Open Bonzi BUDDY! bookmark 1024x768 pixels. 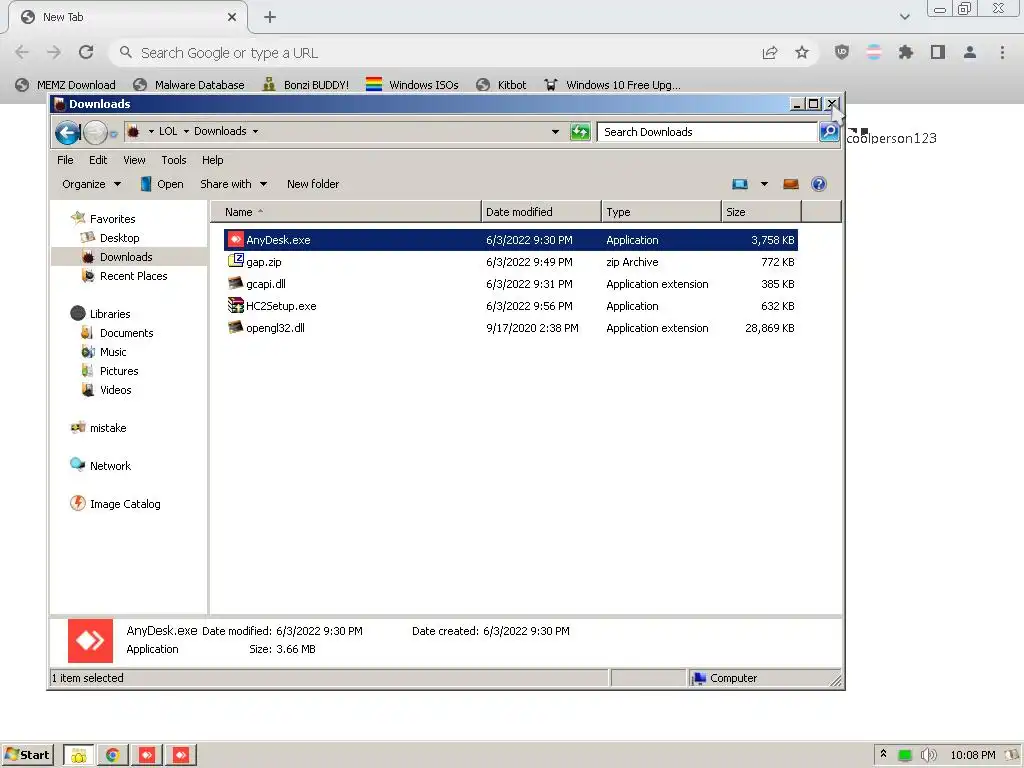(x=306, y=85)
